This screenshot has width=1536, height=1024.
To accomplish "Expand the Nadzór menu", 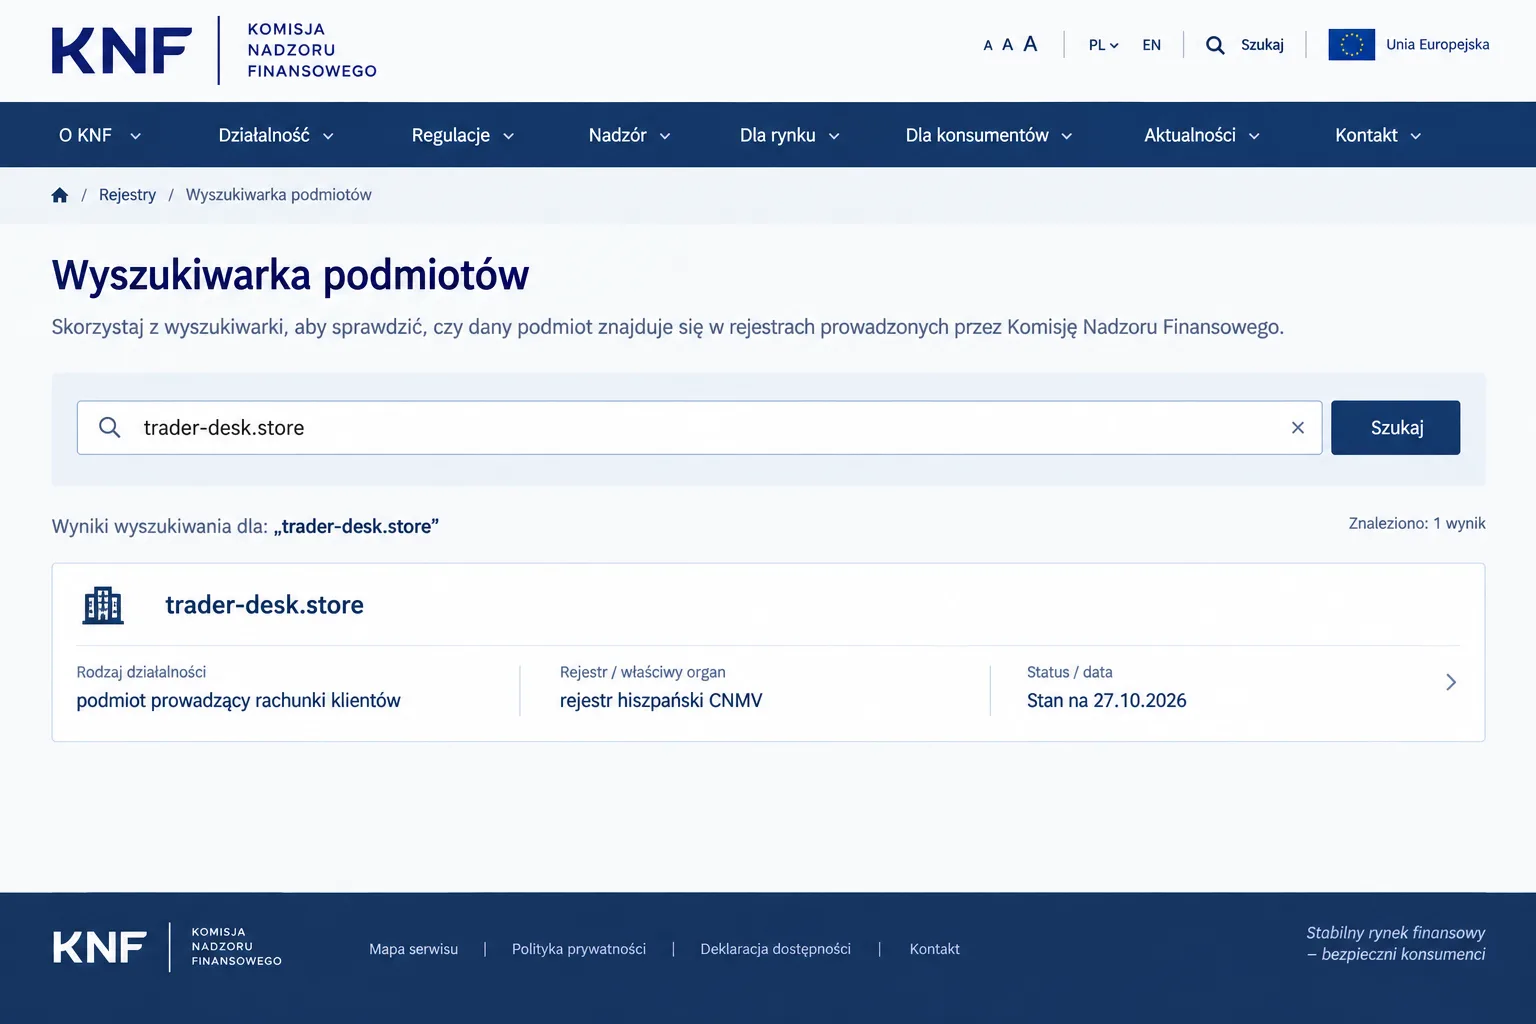I will pyautogui.click(x=629, y=135).
